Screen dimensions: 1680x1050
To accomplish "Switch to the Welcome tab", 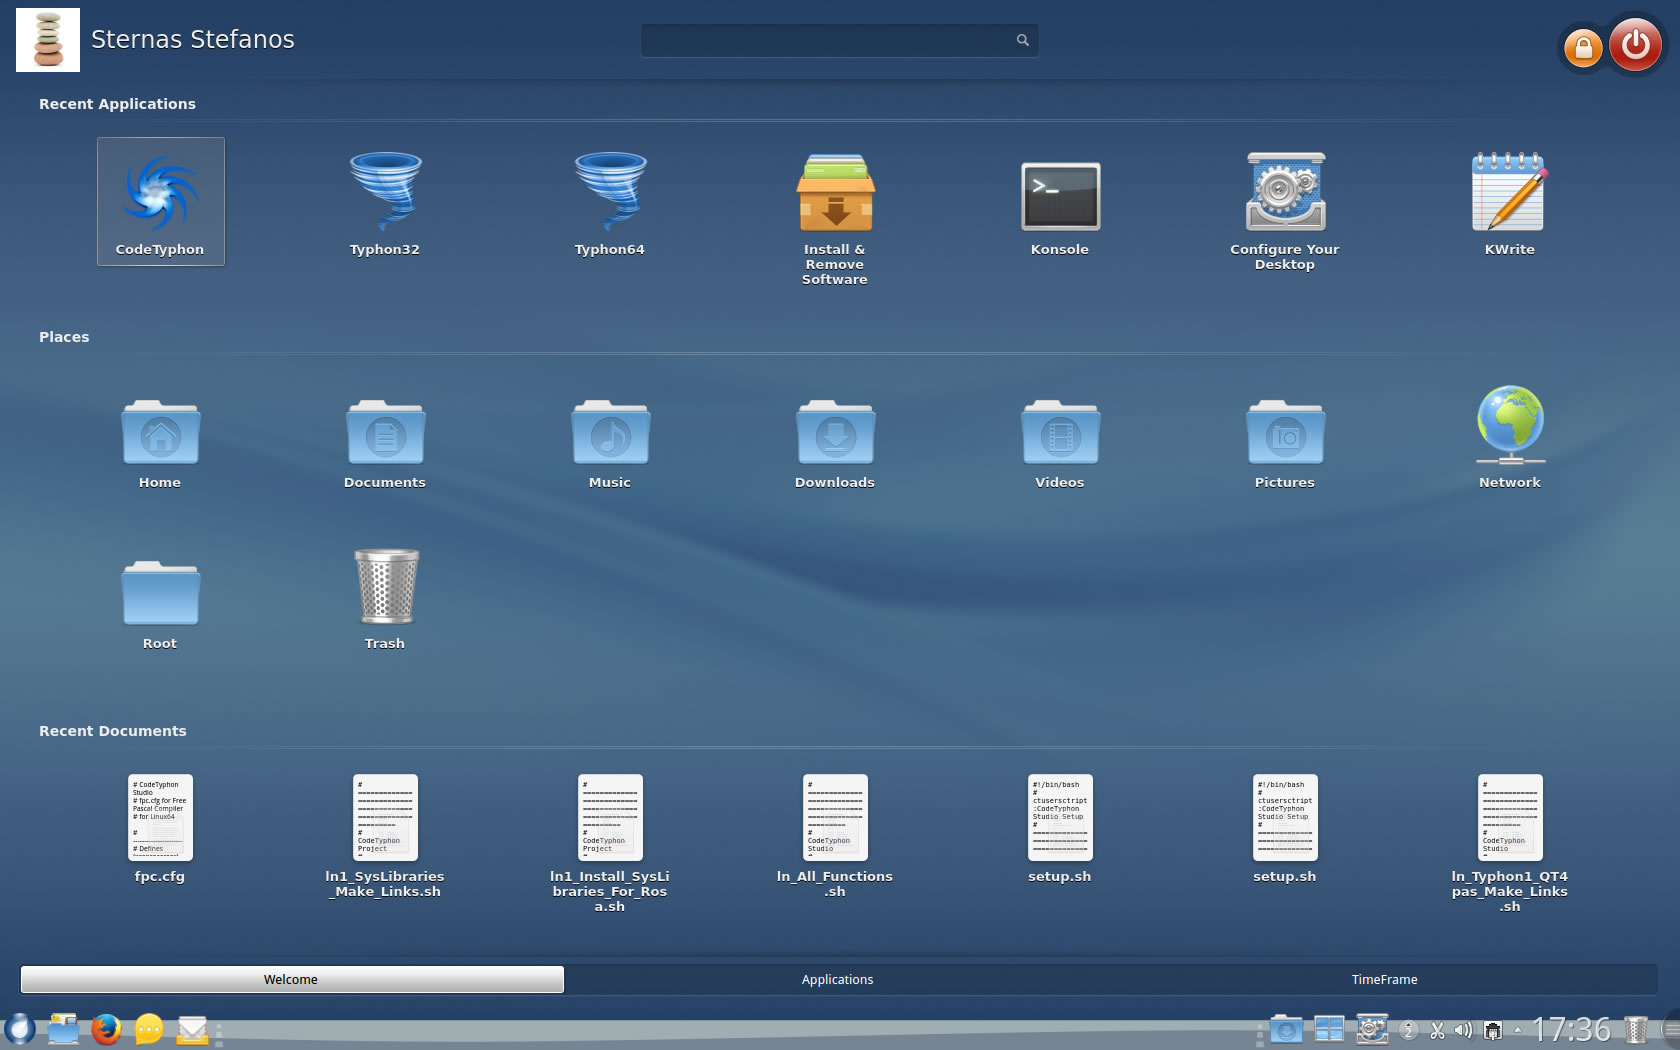I will (292, 979).
